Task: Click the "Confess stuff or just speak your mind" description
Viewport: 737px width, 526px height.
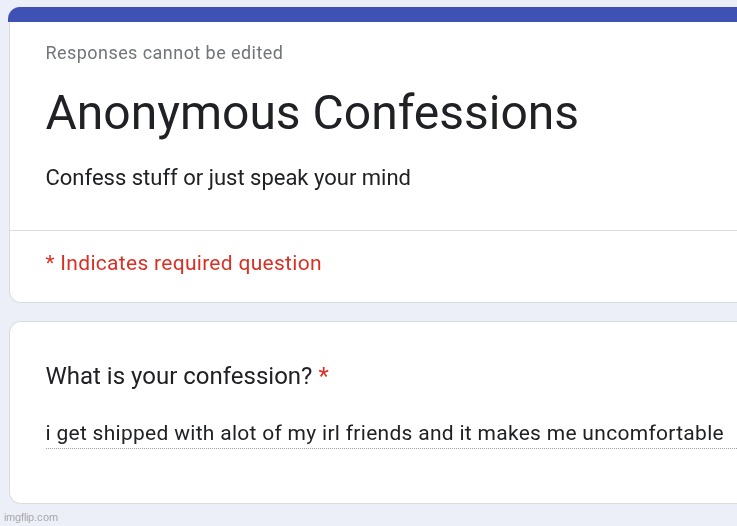Action: point(228,178)
